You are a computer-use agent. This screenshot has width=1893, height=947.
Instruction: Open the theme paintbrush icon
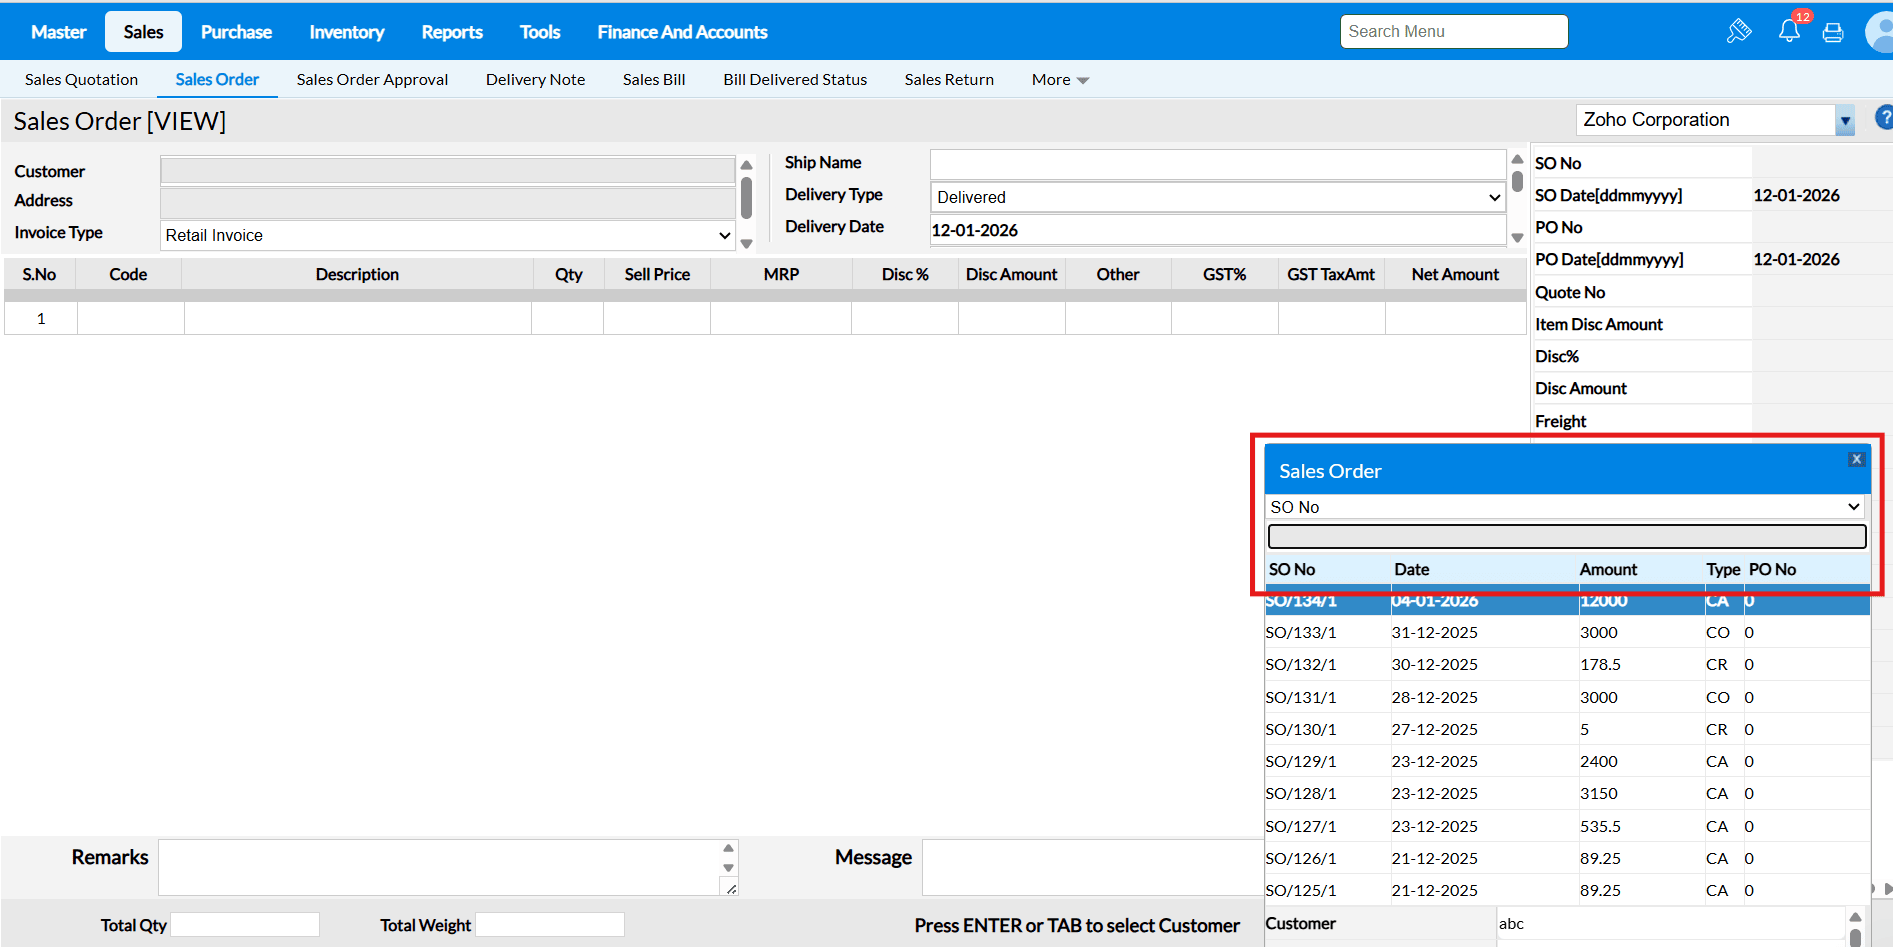click(x=1739, y=31)
